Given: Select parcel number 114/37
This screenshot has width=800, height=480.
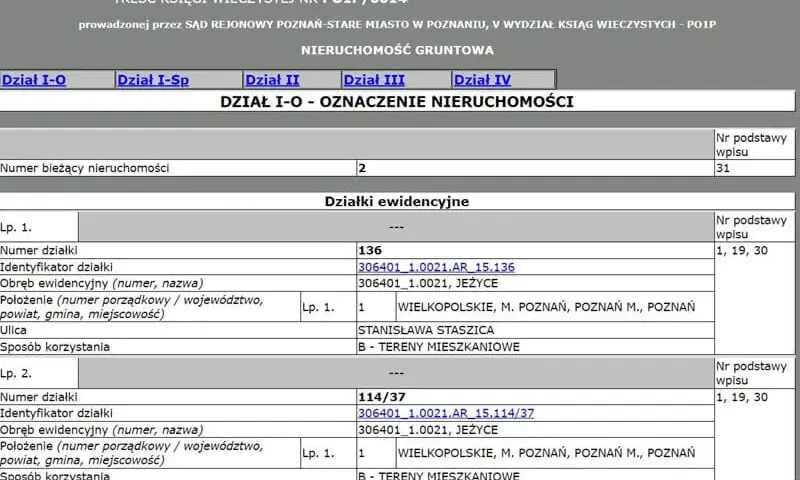Looking at the screenshot, I should (382, 397).
